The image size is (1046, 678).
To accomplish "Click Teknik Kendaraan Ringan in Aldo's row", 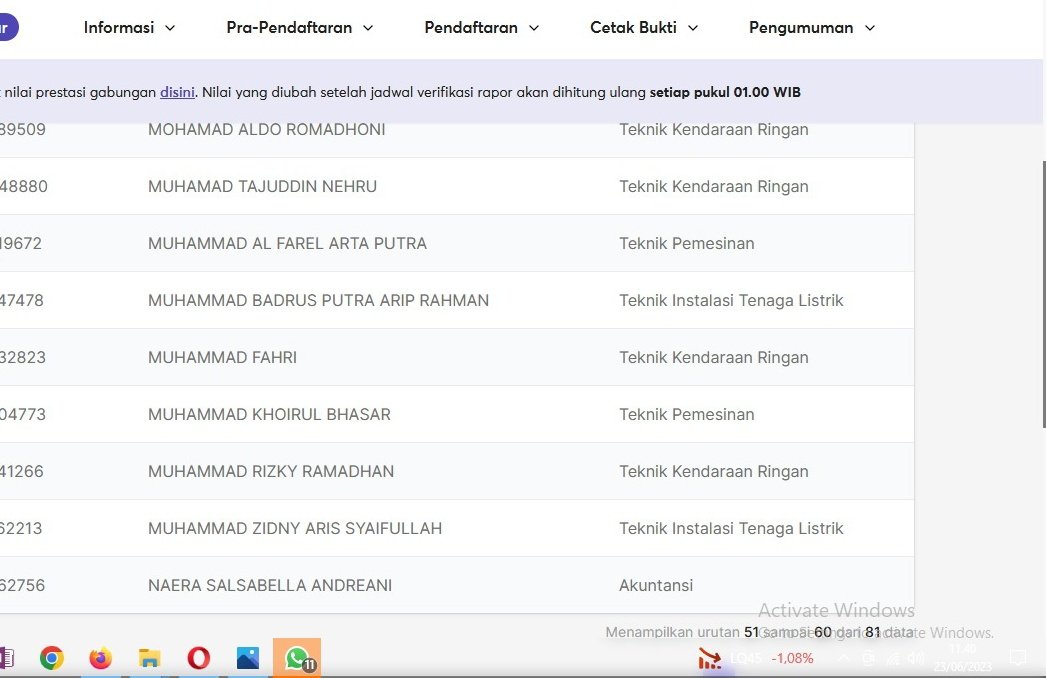I will (714, 129).
